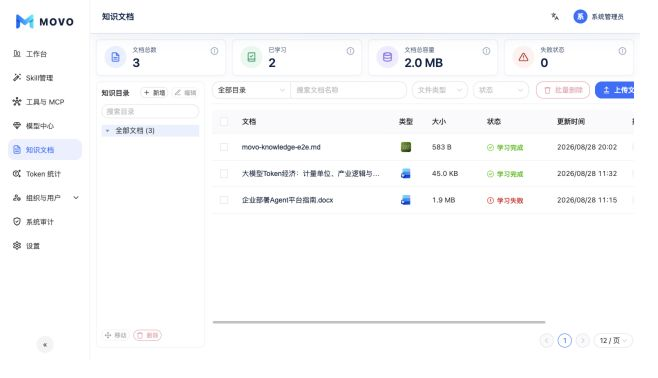The width and height of the screenshot is (658, 378).
Task: Select 知识文档 in the sidebar
Action: (x=45, y=150)
